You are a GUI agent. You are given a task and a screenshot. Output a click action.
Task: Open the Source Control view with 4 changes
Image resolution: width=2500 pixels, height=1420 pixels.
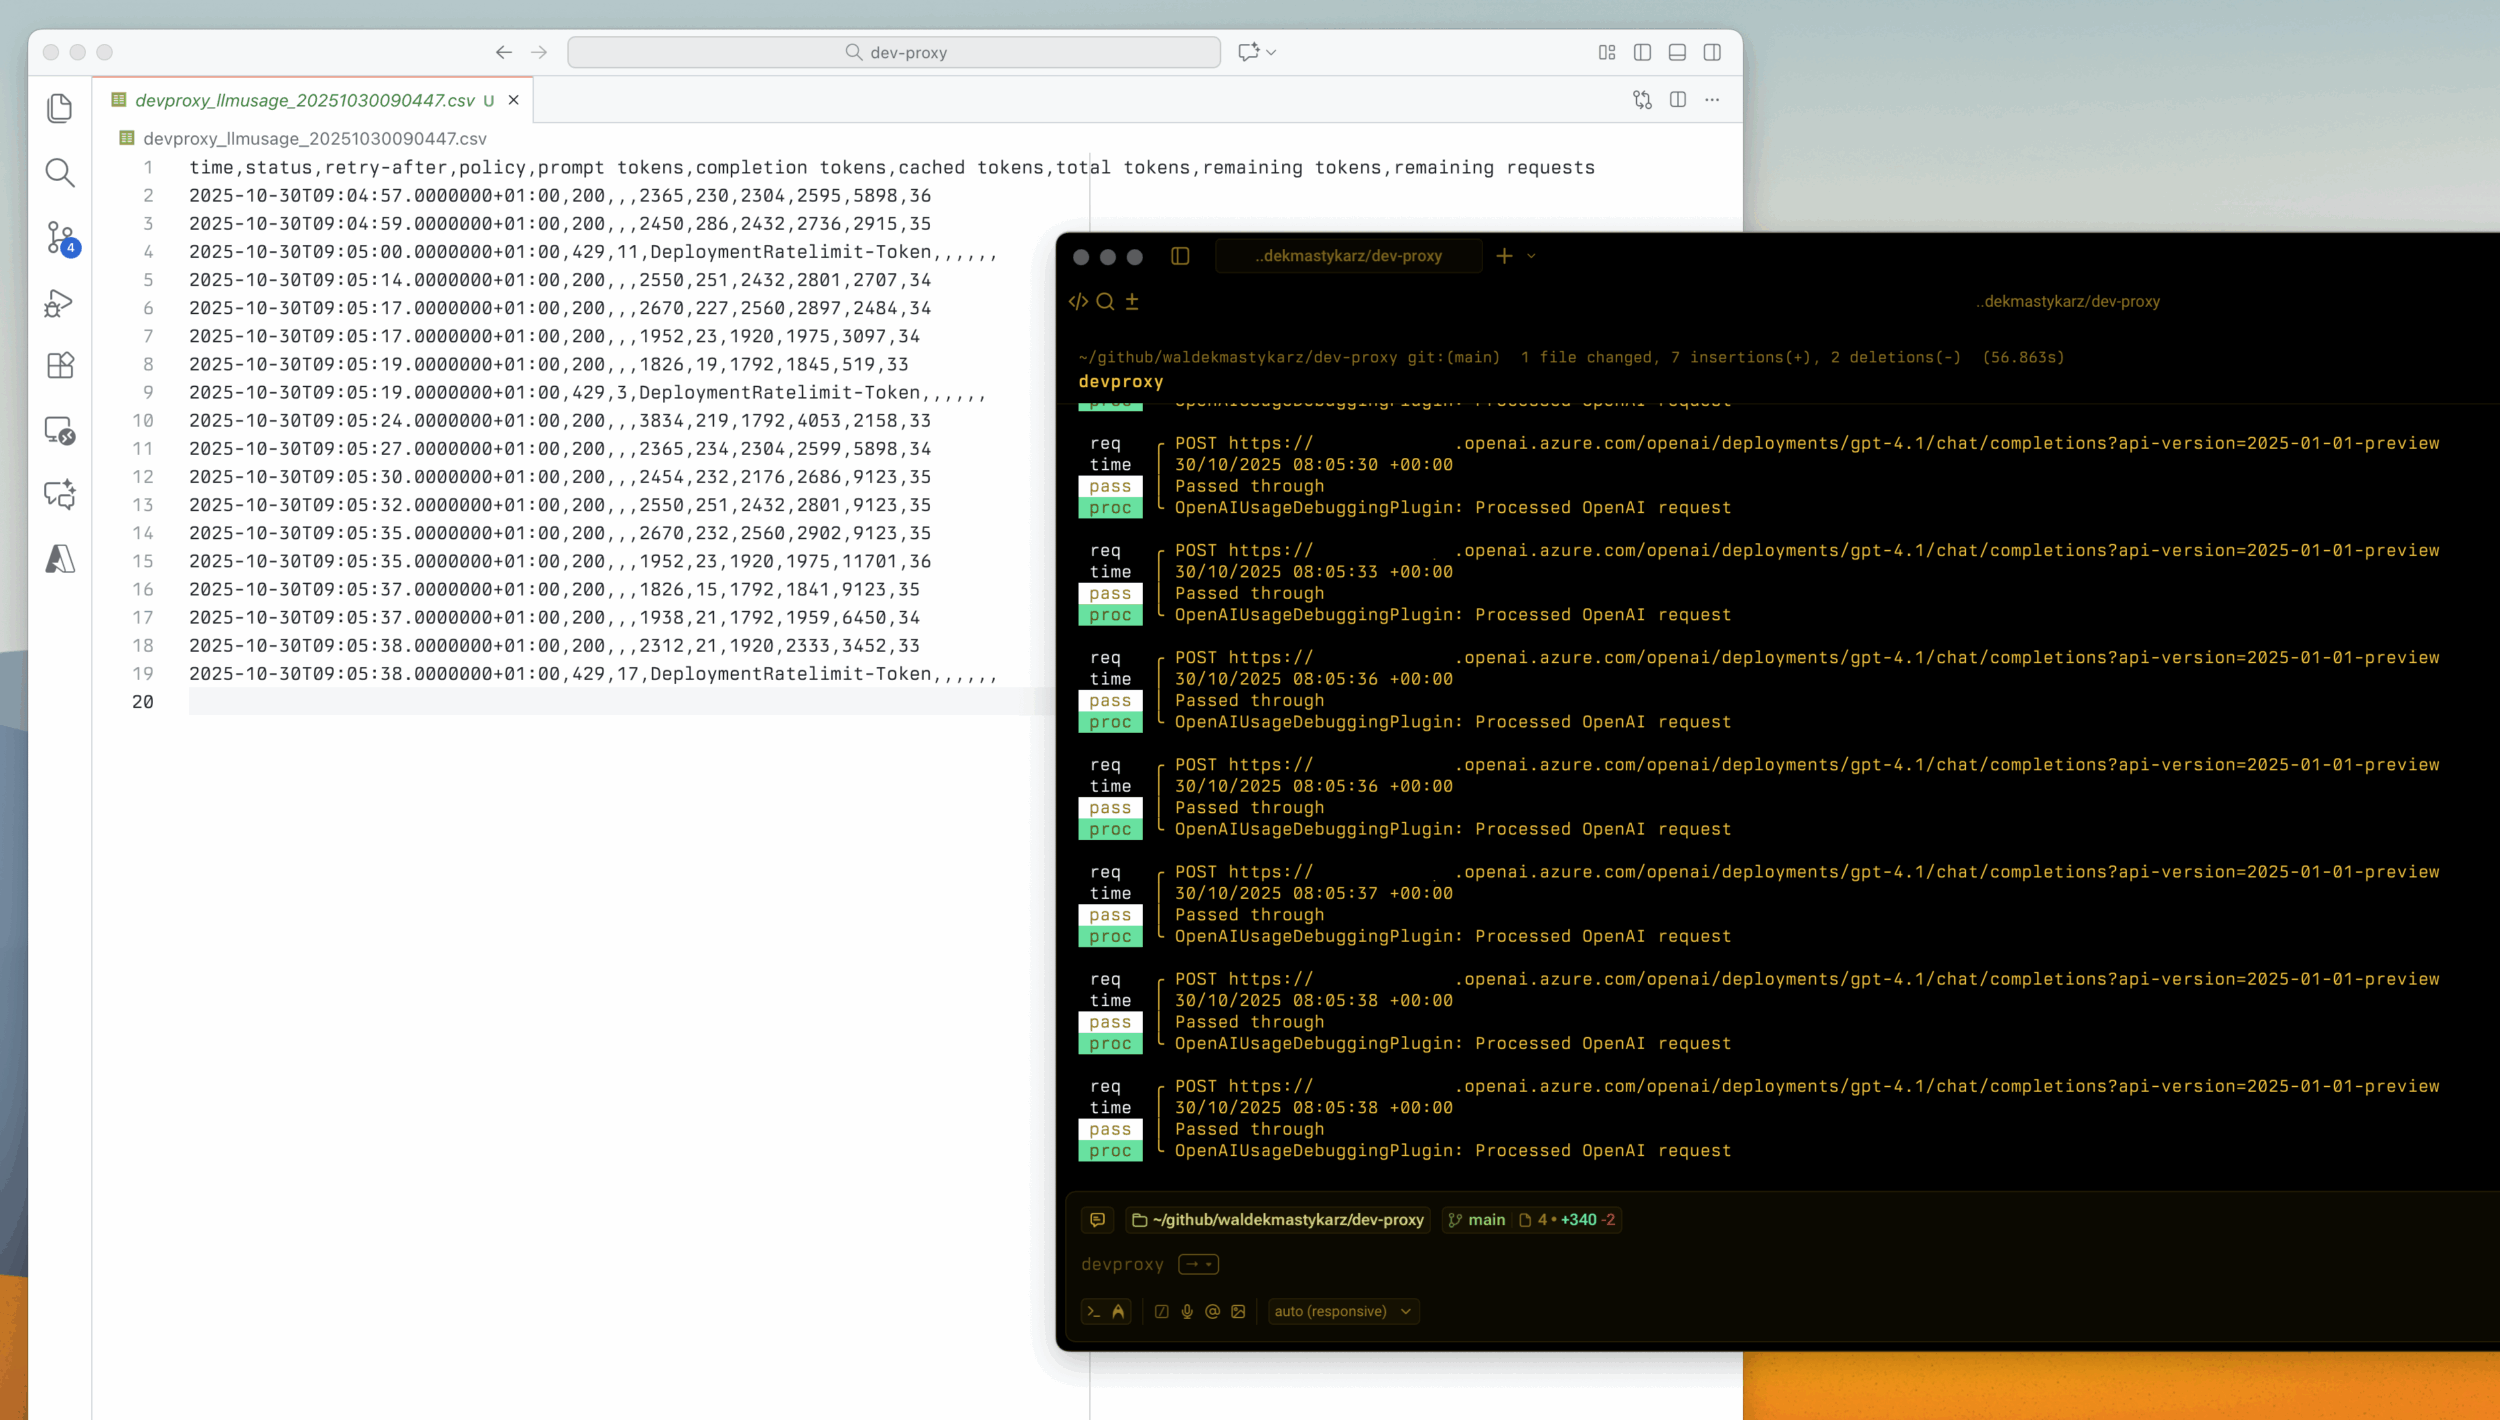(60, 238)
